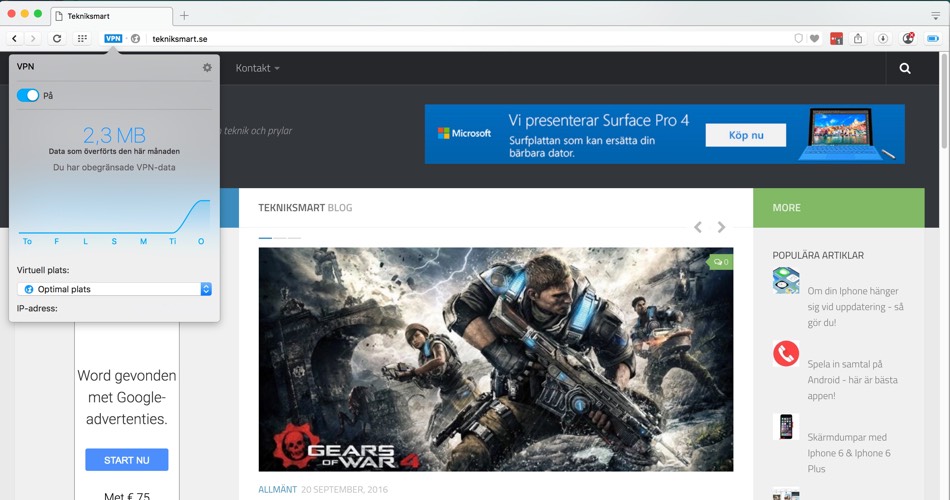Click the Köp nu button in Microsoft ad
The width and height of the screenshot is (950, 500).
click(745, 135)
